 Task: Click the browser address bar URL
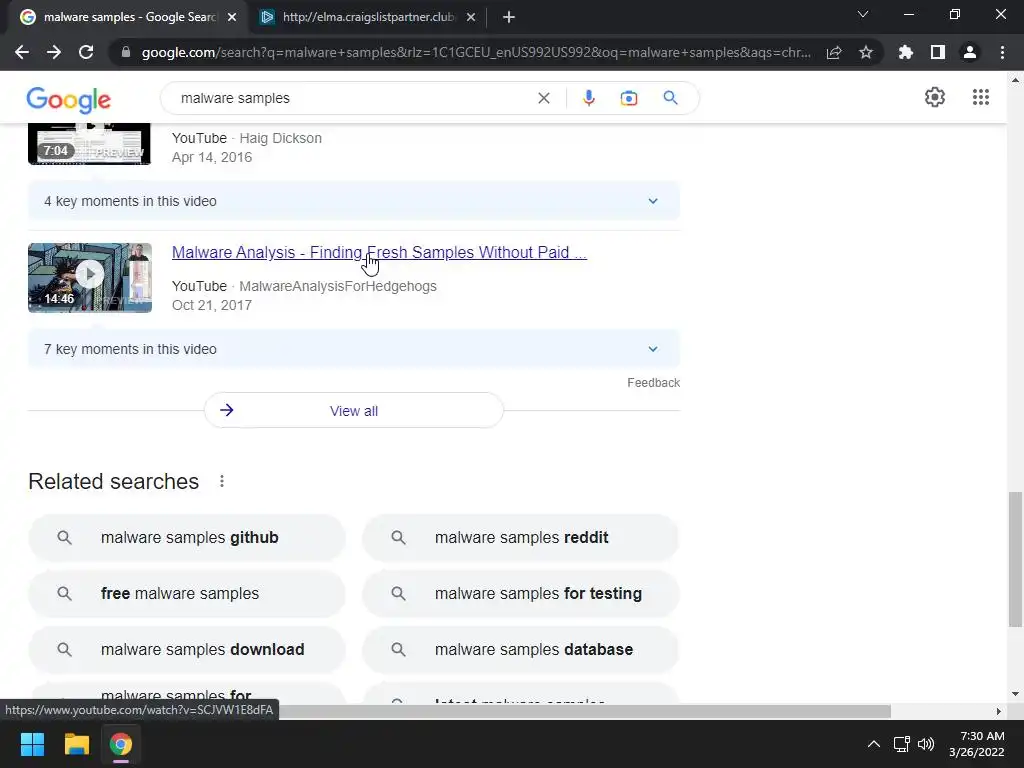(476, 52)
